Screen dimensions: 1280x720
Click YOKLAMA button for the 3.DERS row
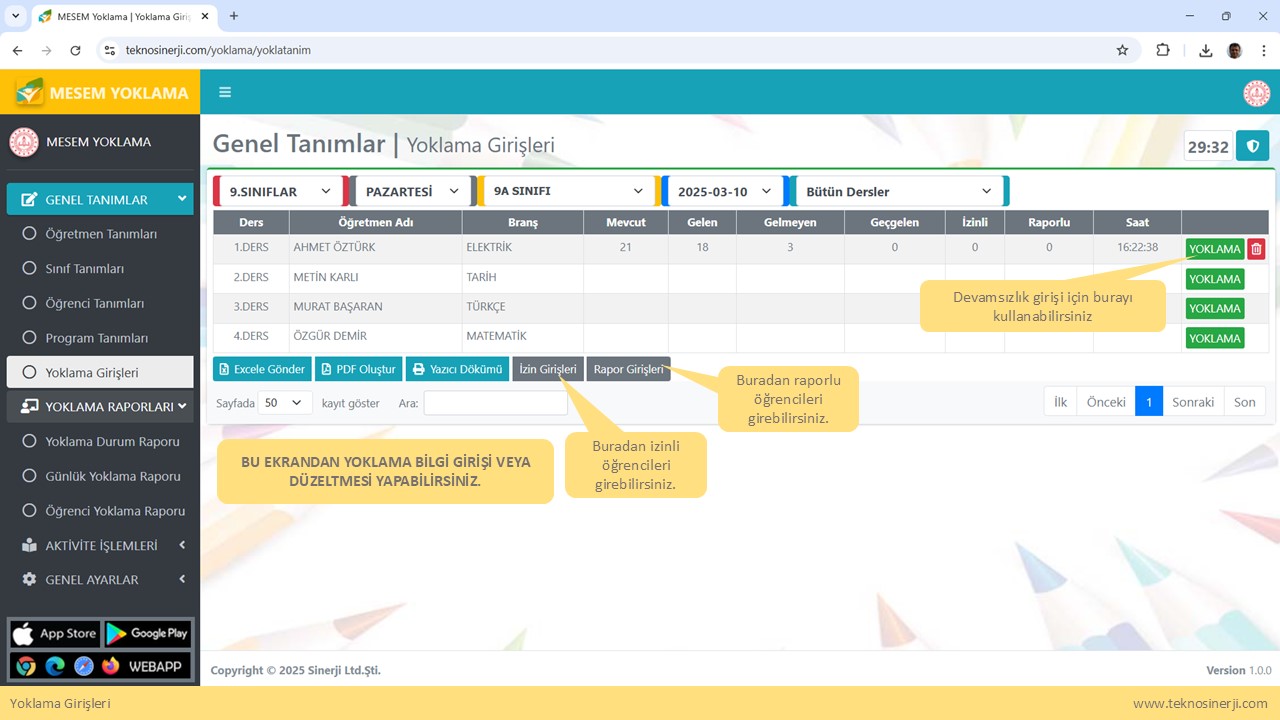point(1214,309)
